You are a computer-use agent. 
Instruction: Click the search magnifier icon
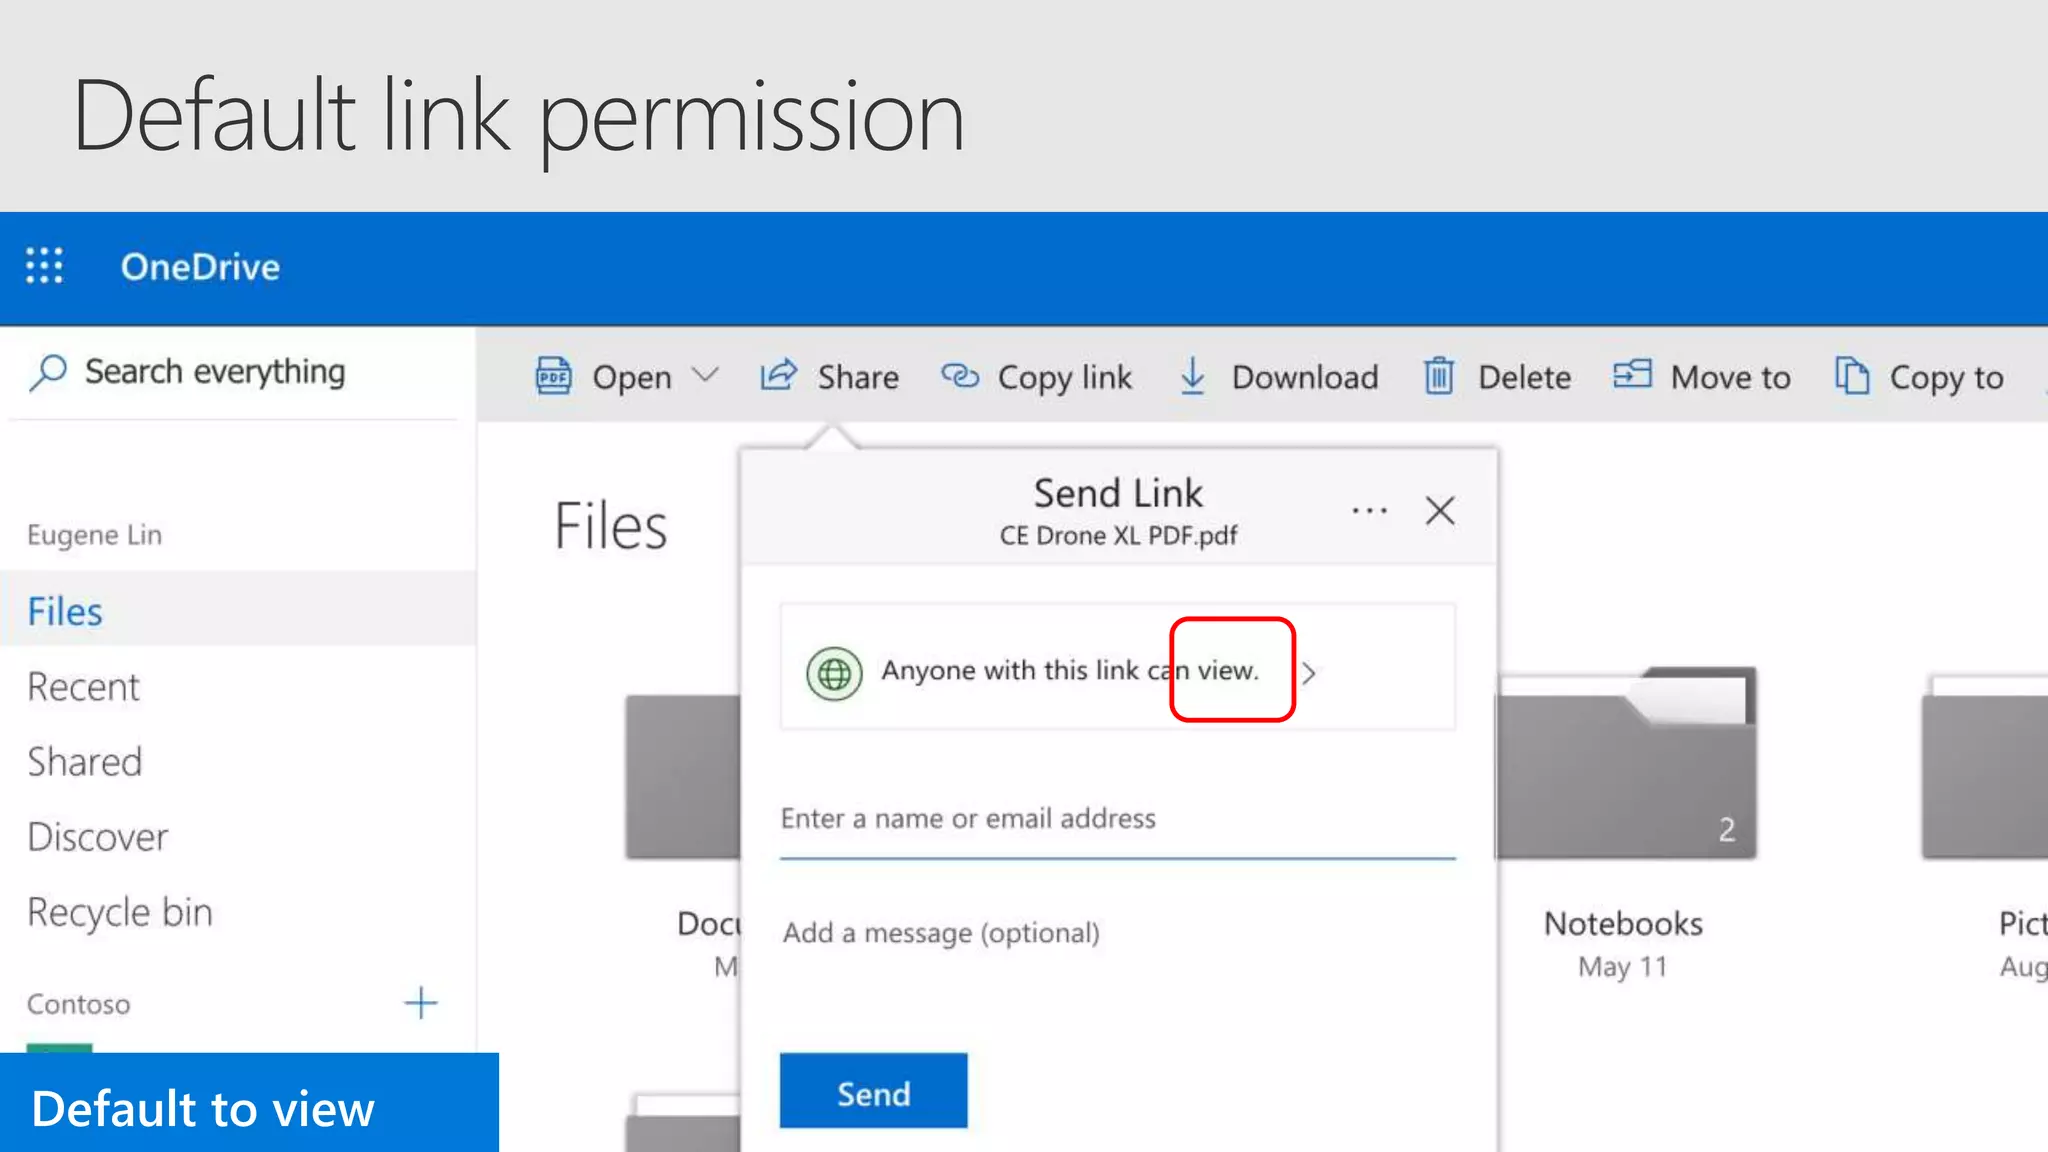pyautogui.click(x=48, y=373)
